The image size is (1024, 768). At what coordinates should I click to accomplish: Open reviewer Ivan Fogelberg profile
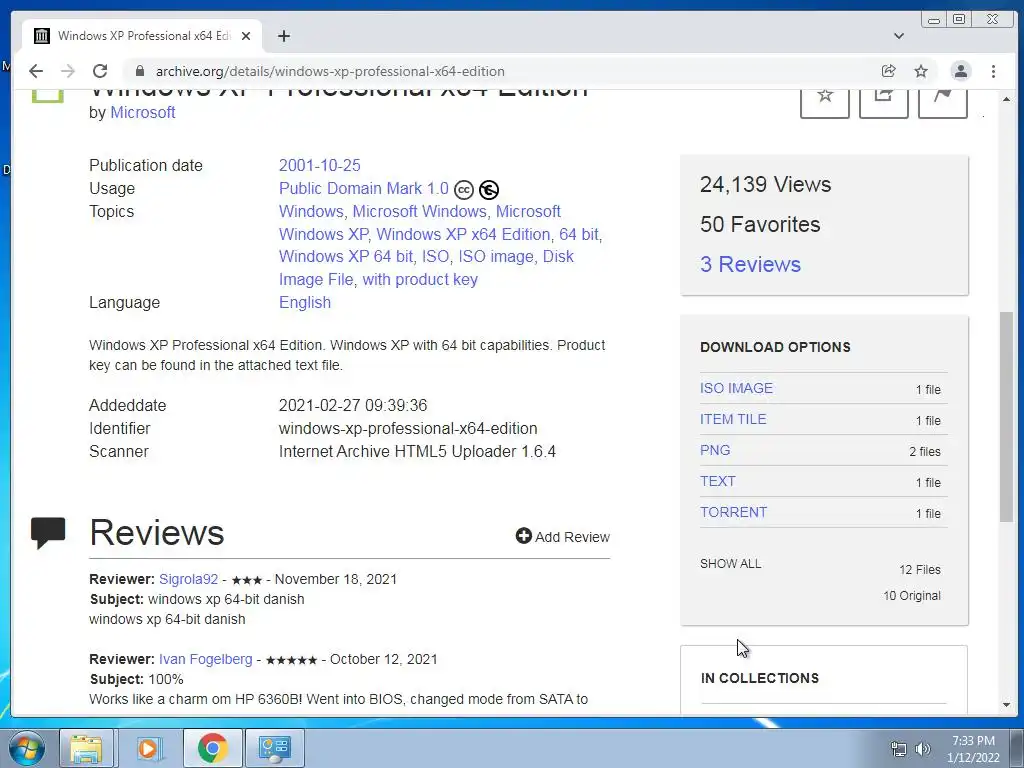pos(206,660)
